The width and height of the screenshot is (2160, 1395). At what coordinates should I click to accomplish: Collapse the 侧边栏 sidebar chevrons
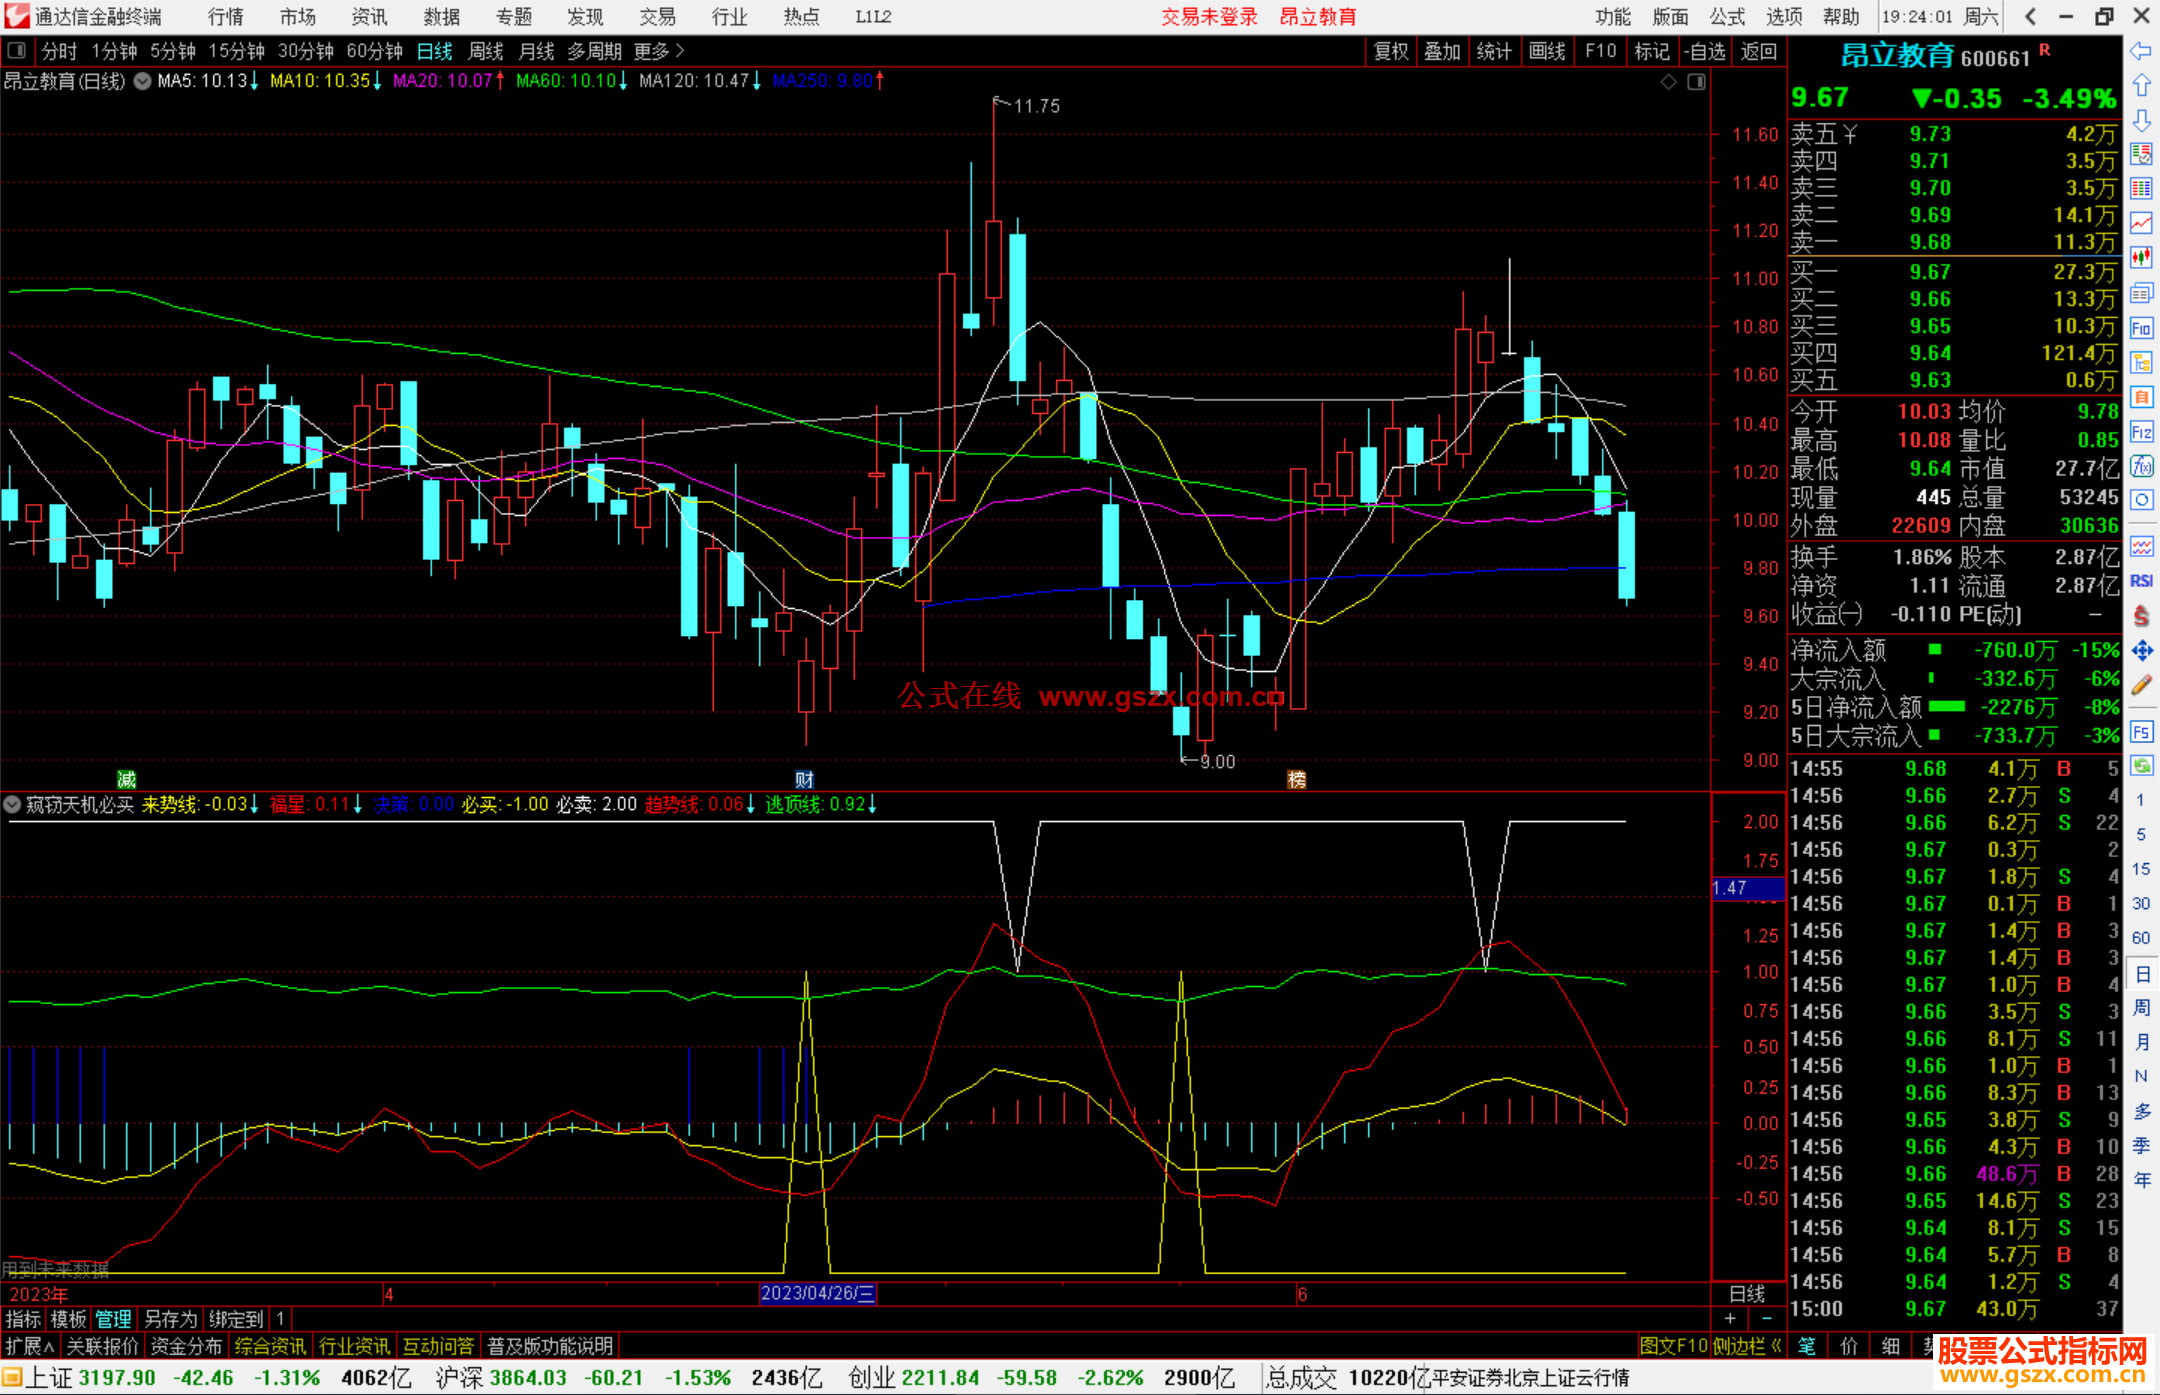pos(1775,1346)
